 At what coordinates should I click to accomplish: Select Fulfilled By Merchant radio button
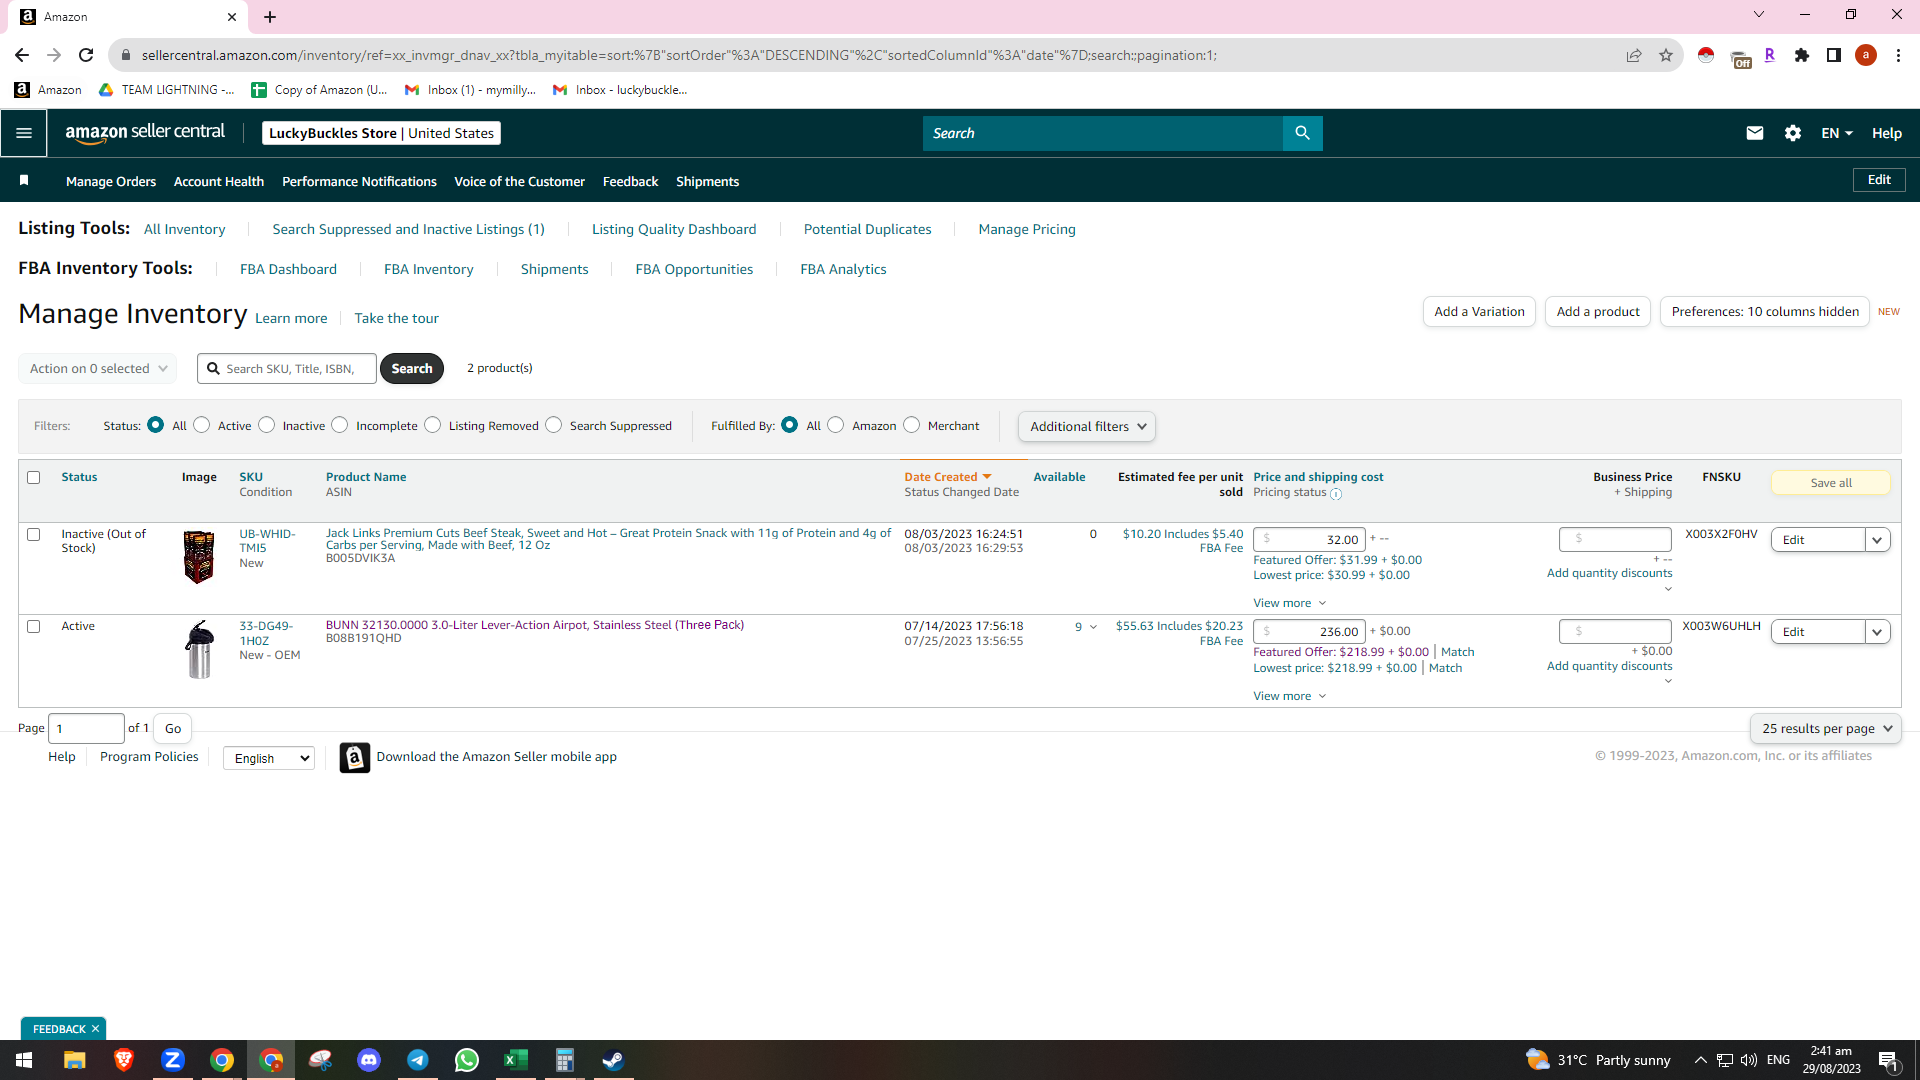coord(912,425)
